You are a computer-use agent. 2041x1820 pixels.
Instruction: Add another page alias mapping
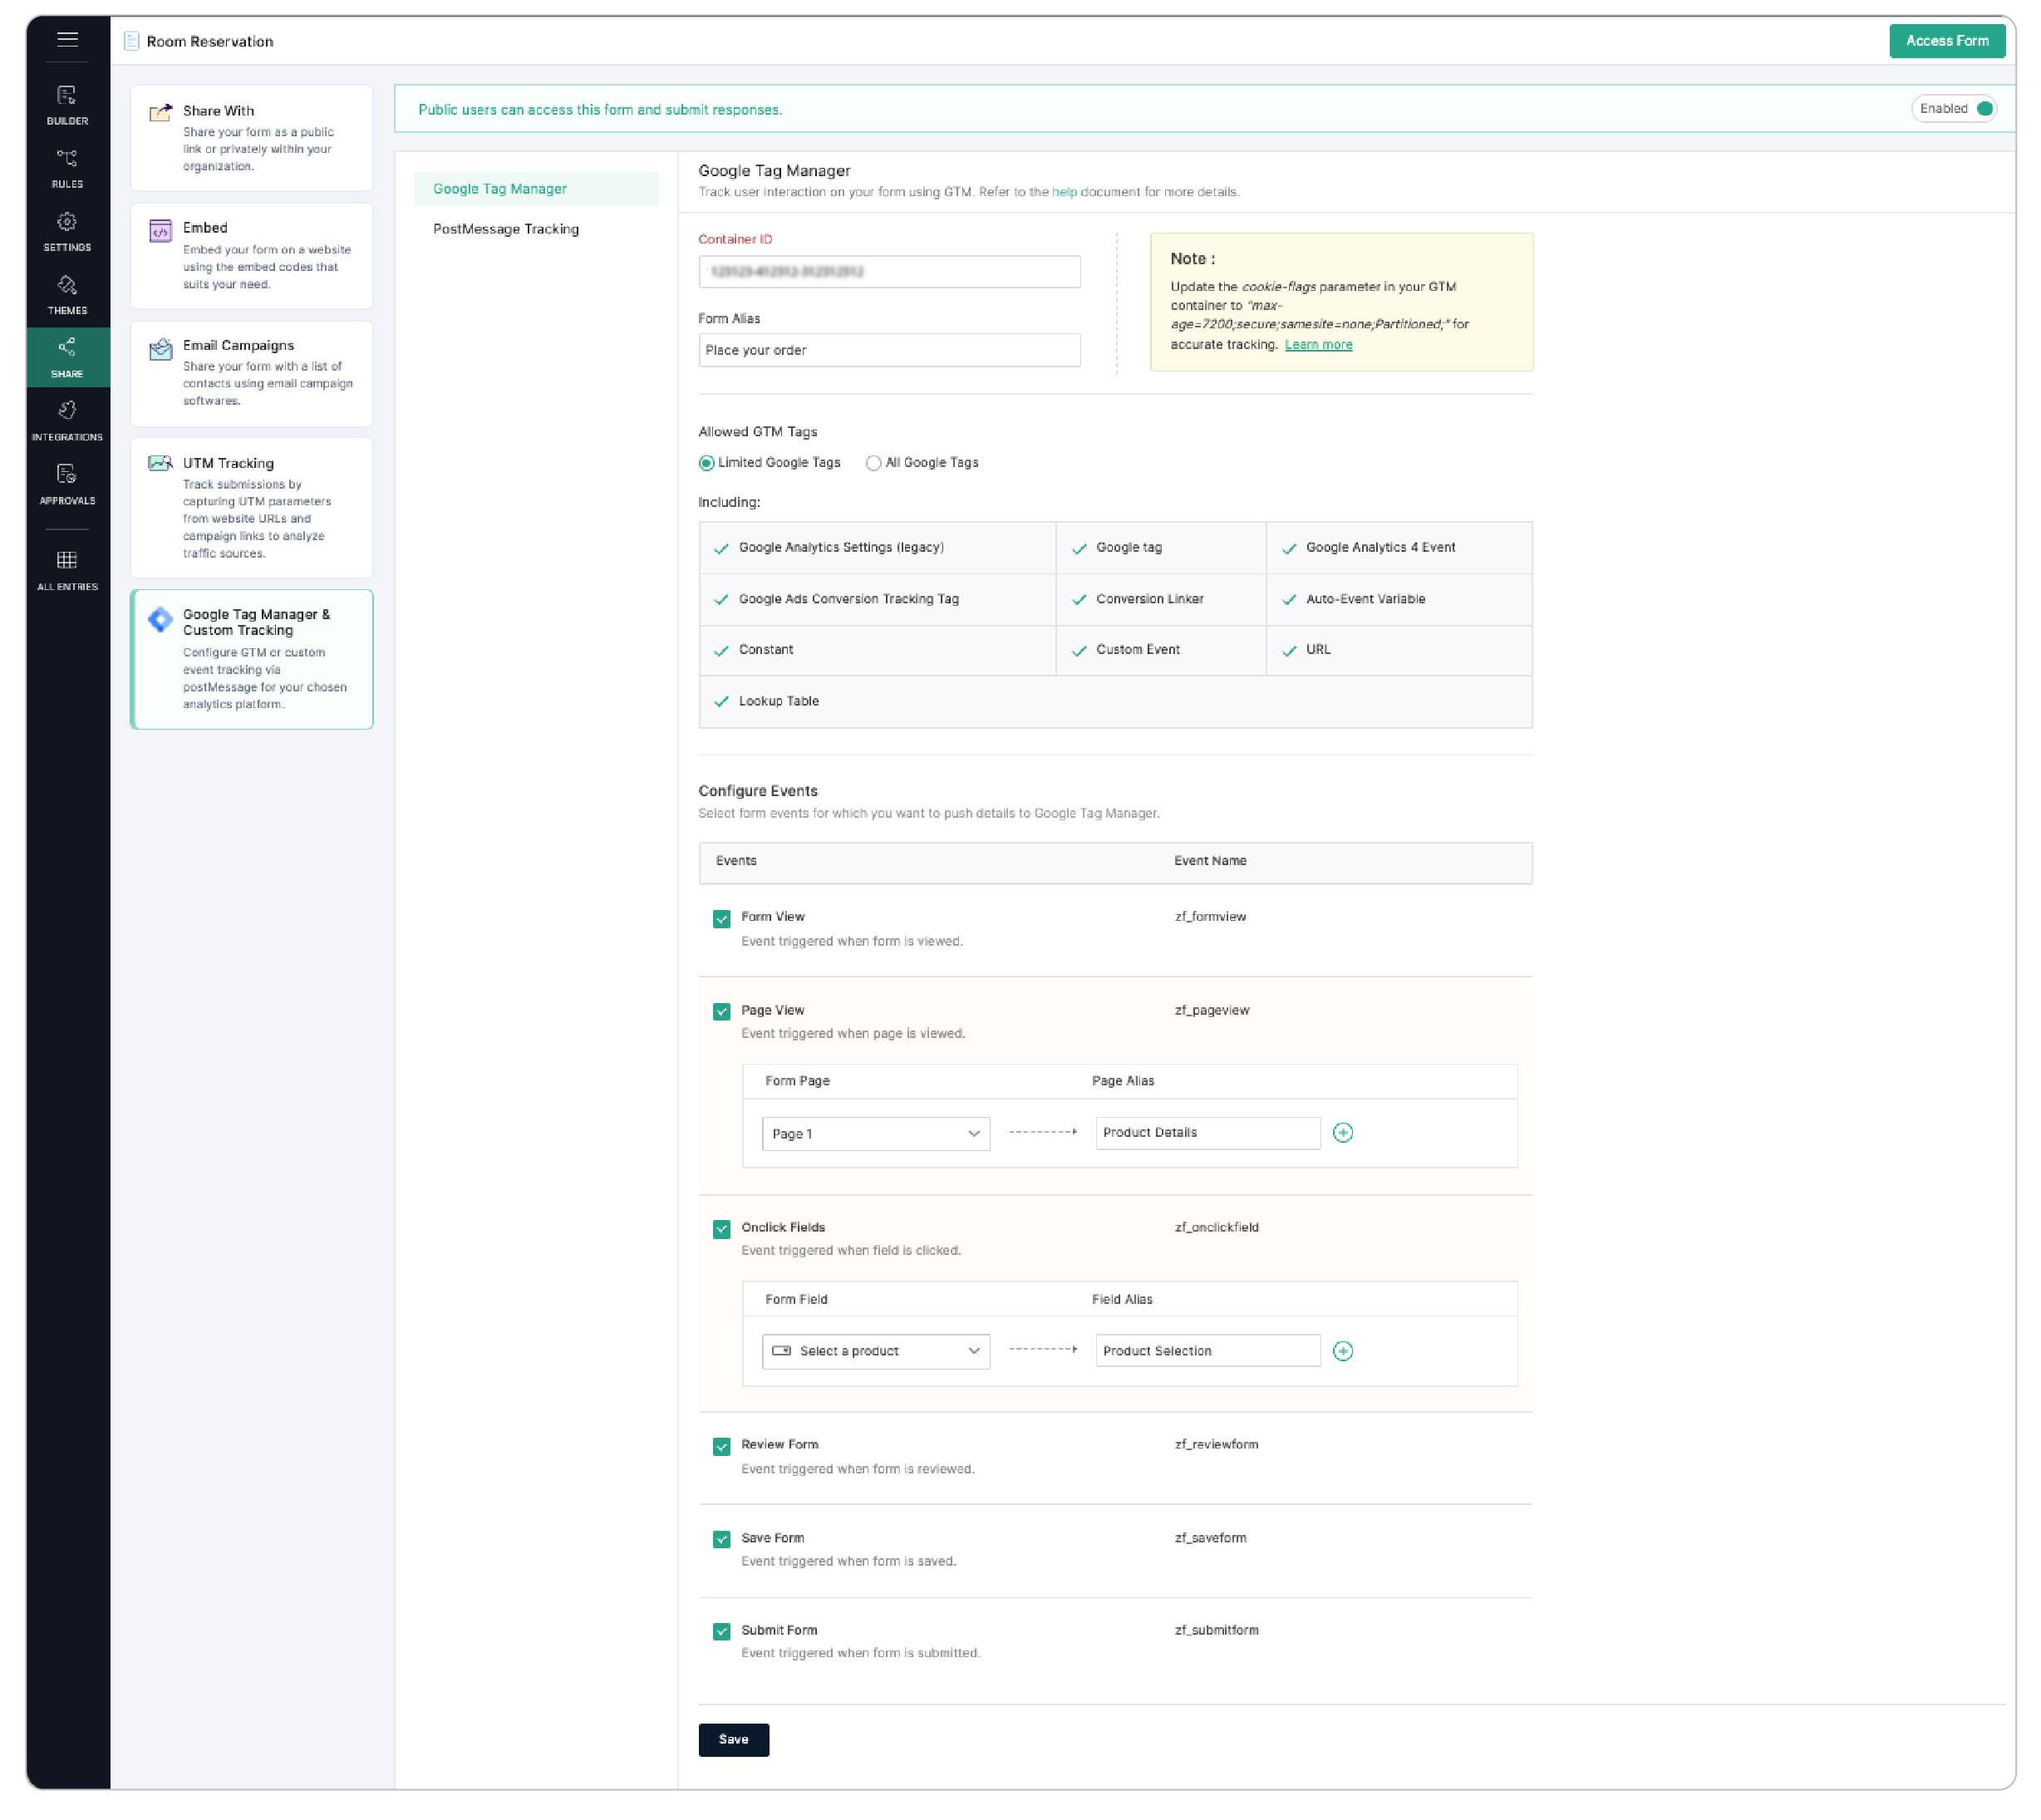[x=1344, y=1132]
